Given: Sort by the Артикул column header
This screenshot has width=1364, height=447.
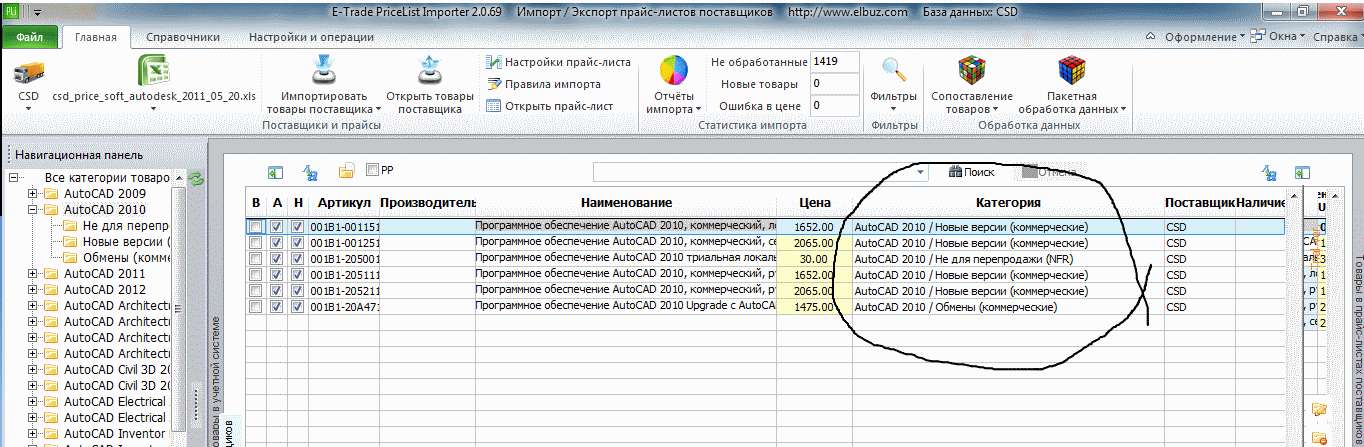Looking at the screenshot, I should click(343, 203).
